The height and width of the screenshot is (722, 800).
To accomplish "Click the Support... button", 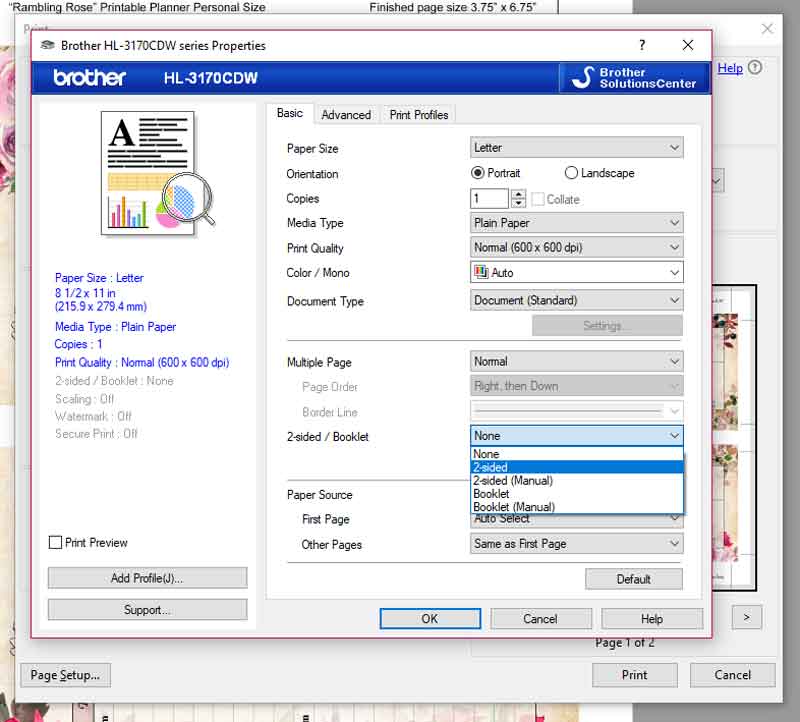I will coord(147,609).
